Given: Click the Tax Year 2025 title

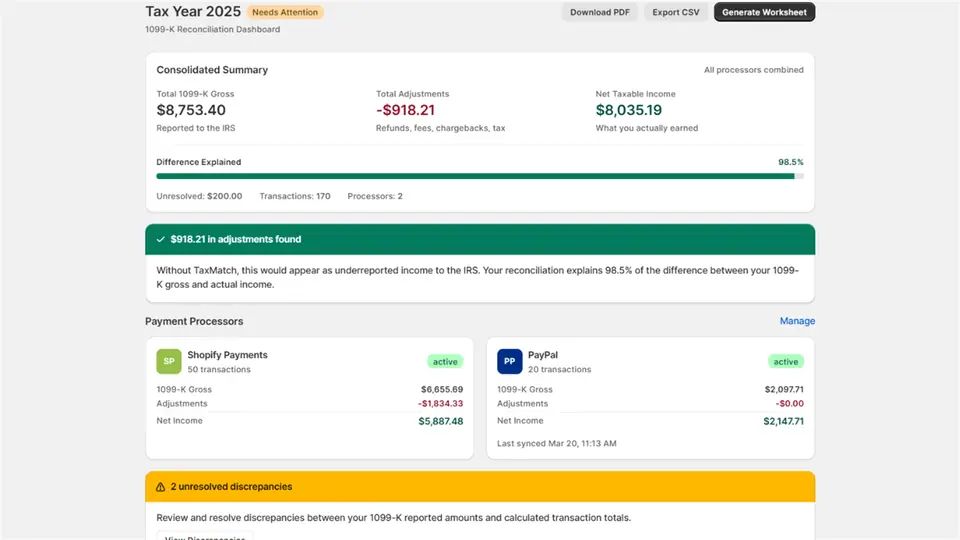Looking at the screenshot, I should 193,12.
